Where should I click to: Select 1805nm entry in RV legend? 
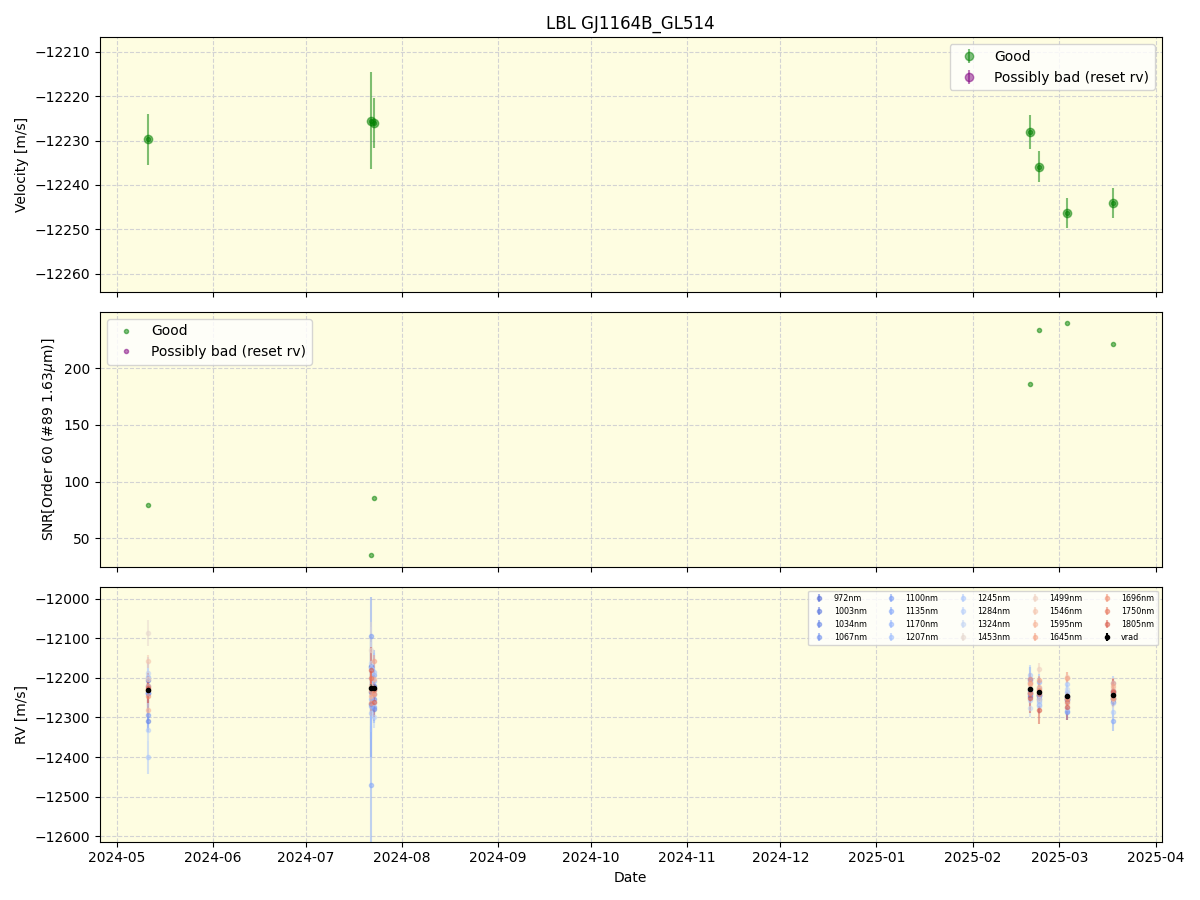(1138, 624)
